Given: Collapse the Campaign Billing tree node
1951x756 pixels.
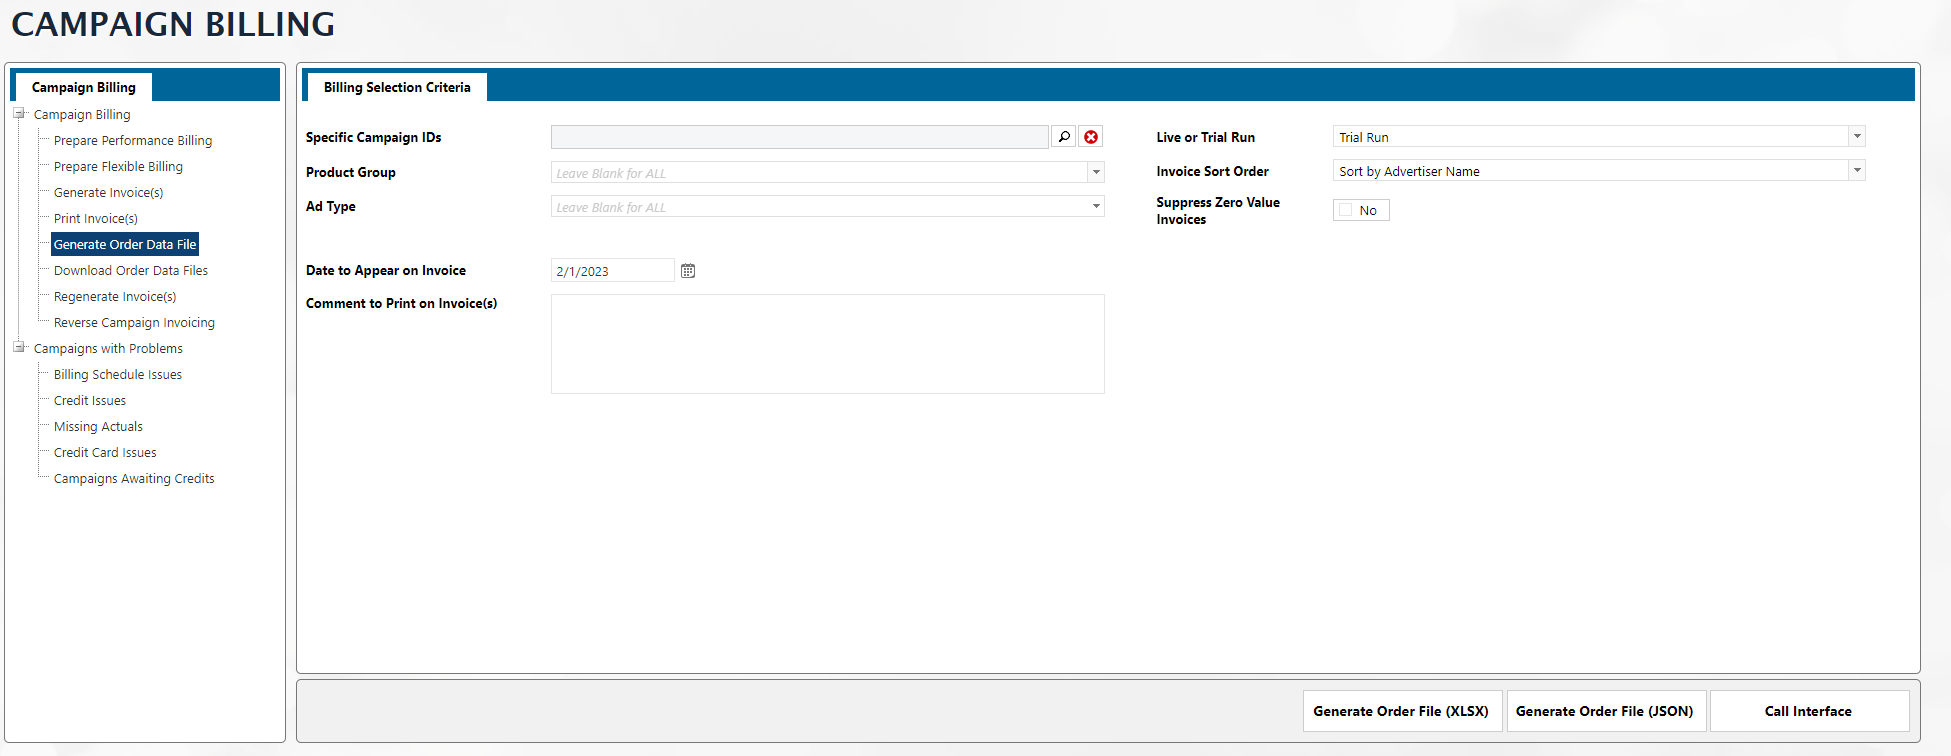Looking at the screenshot, I should click(19, 114).
